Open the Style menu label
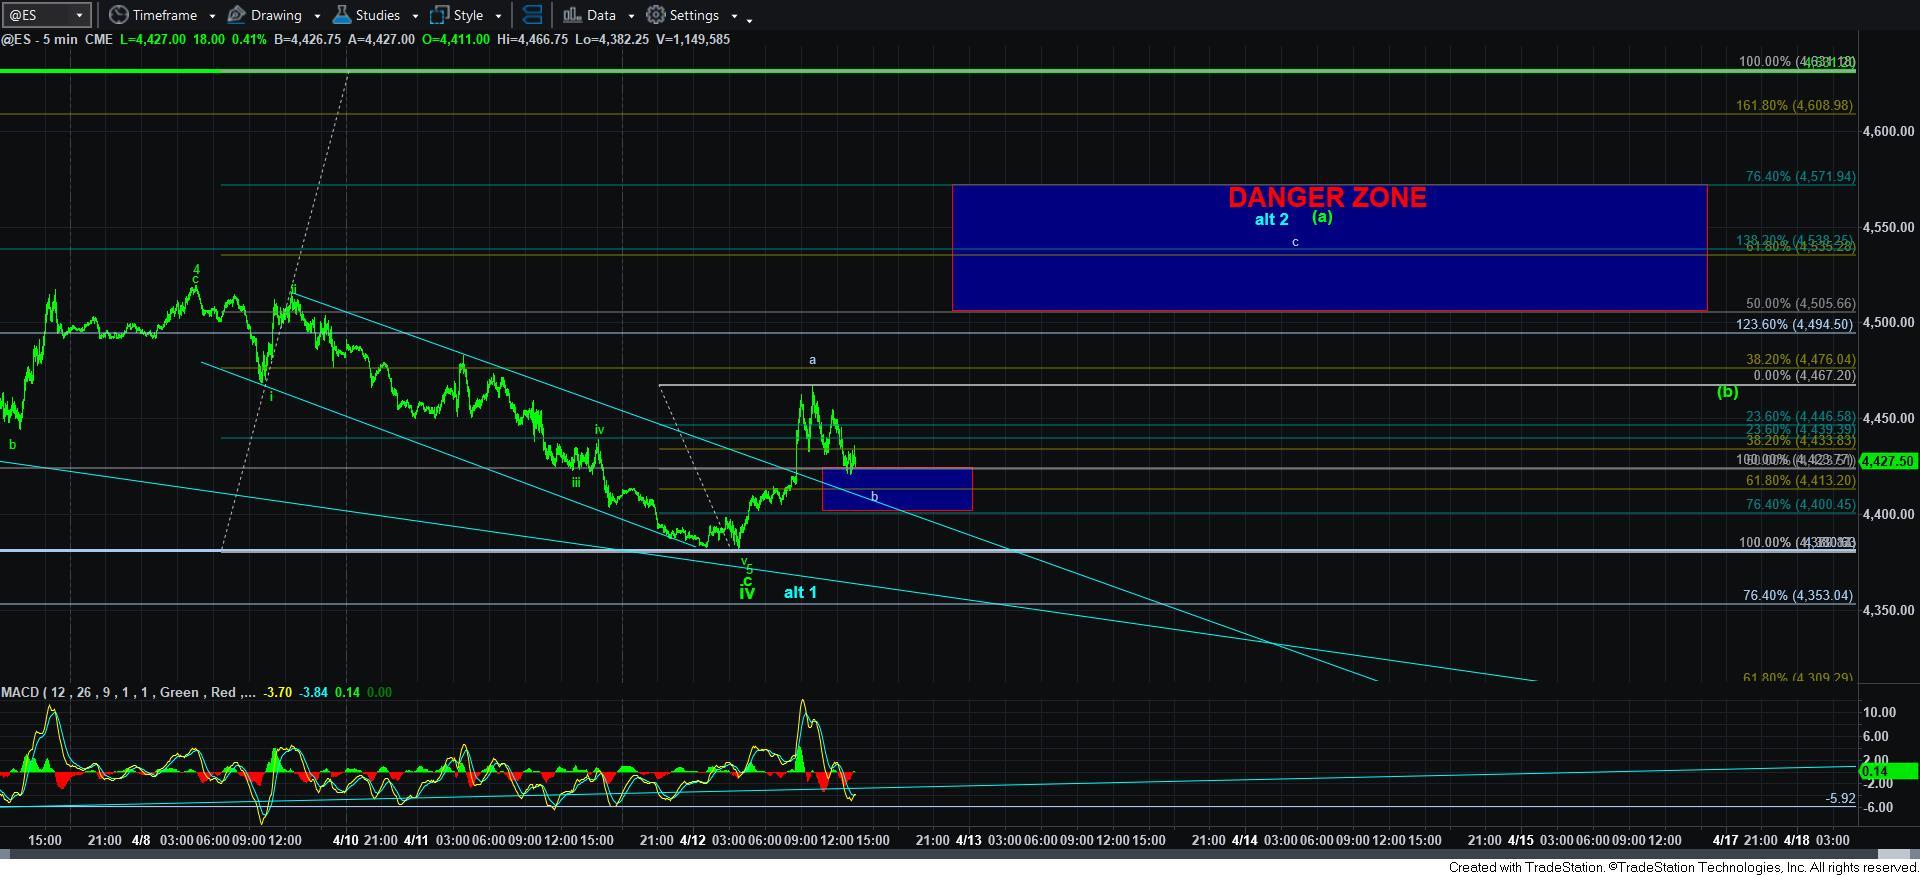Image resolution: width=1920 pixels, height=875 pixels. (468, 15)
